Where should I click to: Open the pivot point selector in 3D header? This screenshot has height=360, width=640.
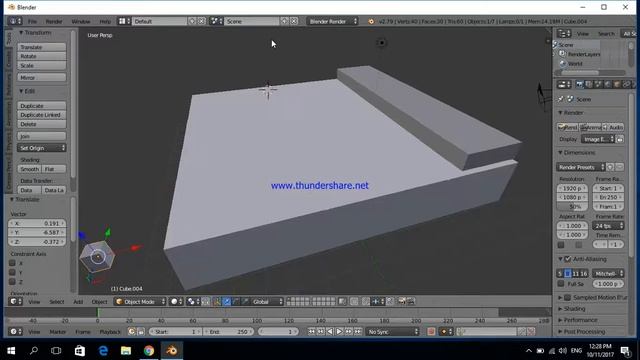click(193, 302)
